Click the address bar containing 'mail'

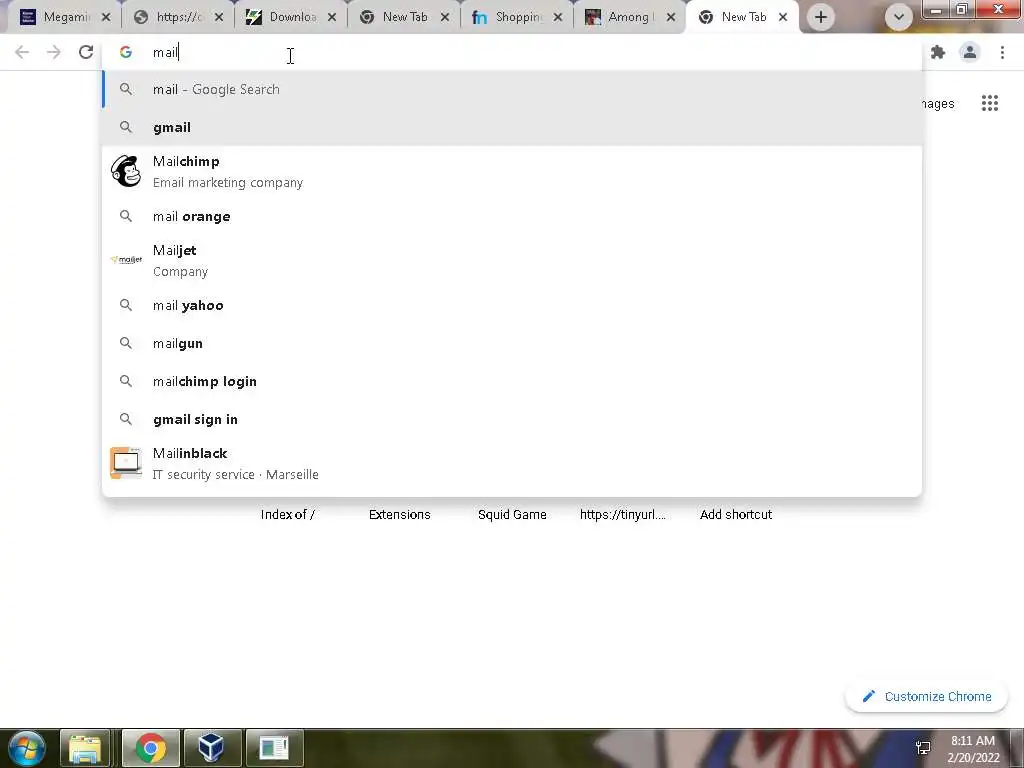click(512, 52)
